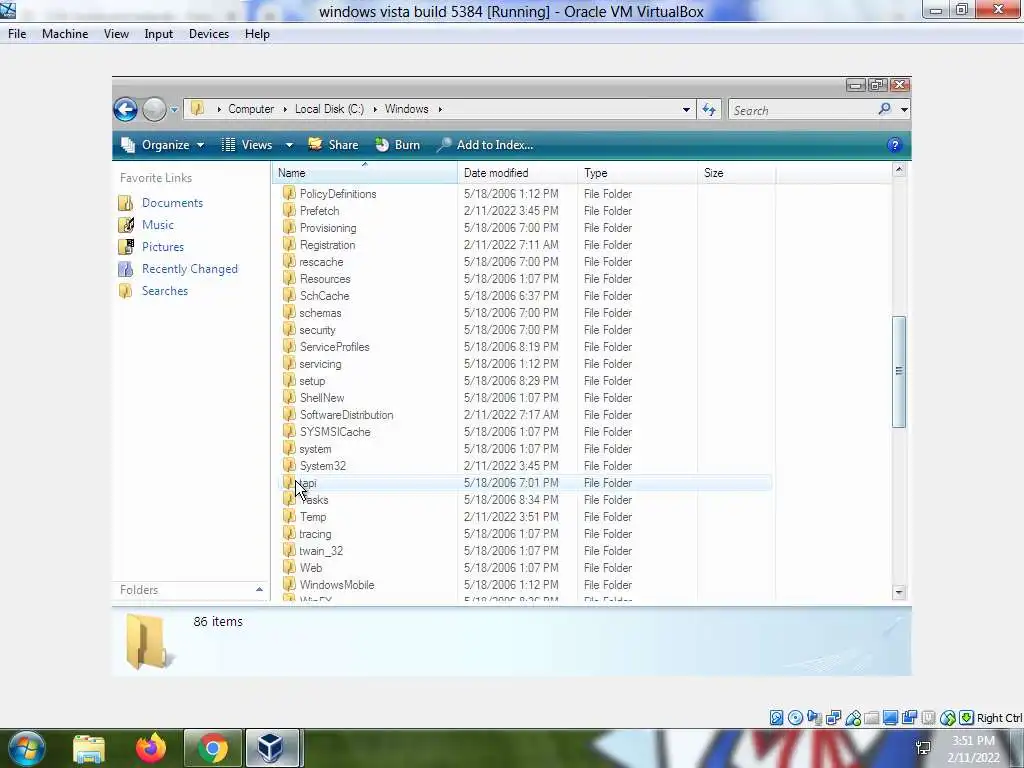Viewport: 1024px width, 768px height.
Task: Select the PolicyDefinitions folder icon
Action: 289,193
